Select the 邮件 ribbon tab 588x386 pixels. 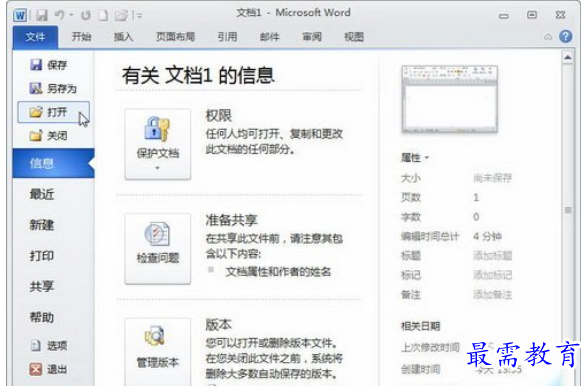point(270,37)
